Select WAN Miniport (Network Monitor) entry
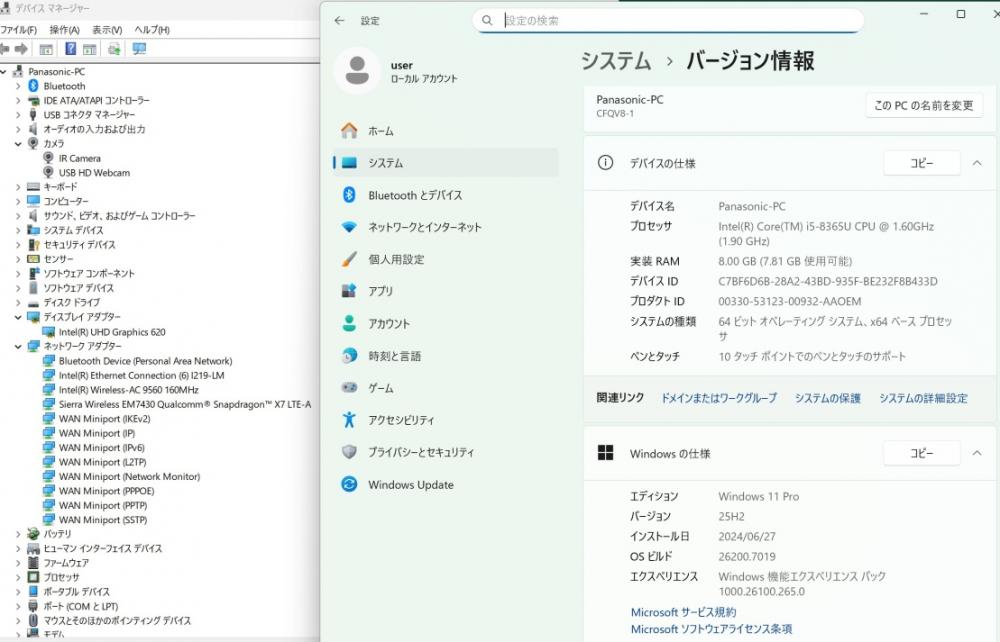This screenshot has height=642, width=1000. pyautogui.click(x=129, y=477)
